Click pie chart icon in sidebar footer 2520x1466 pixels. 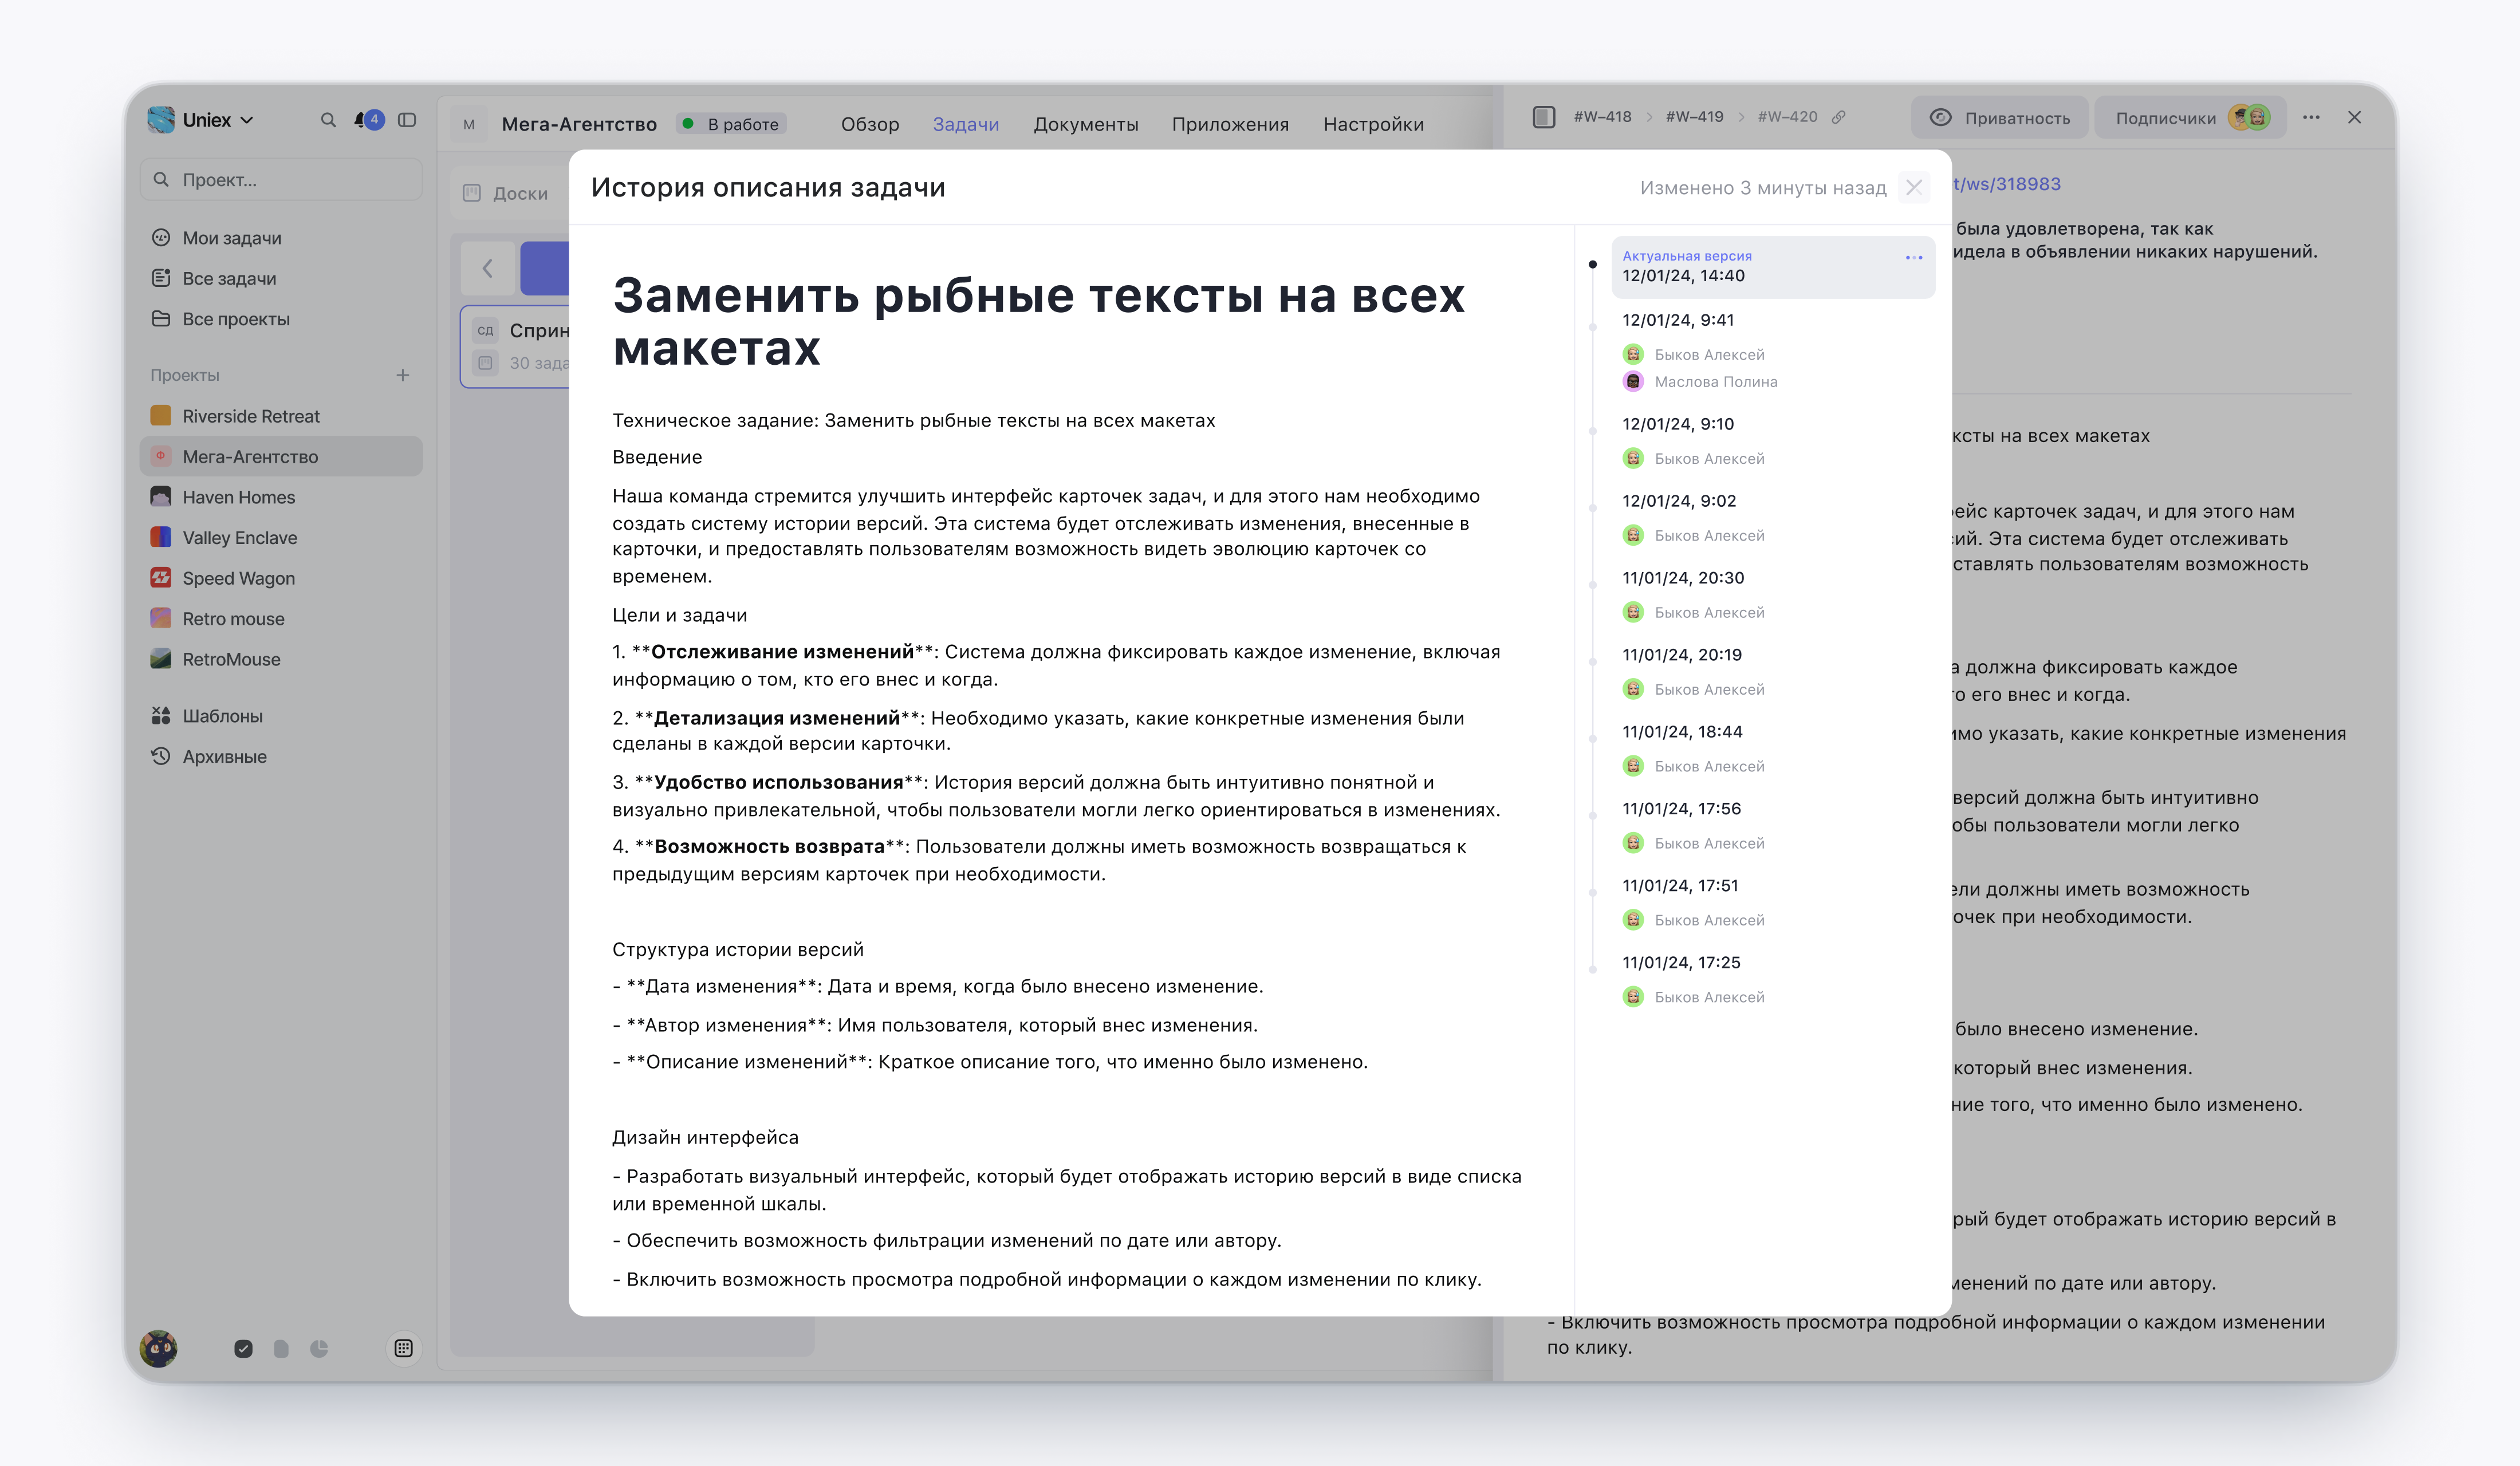point(319,1348)
